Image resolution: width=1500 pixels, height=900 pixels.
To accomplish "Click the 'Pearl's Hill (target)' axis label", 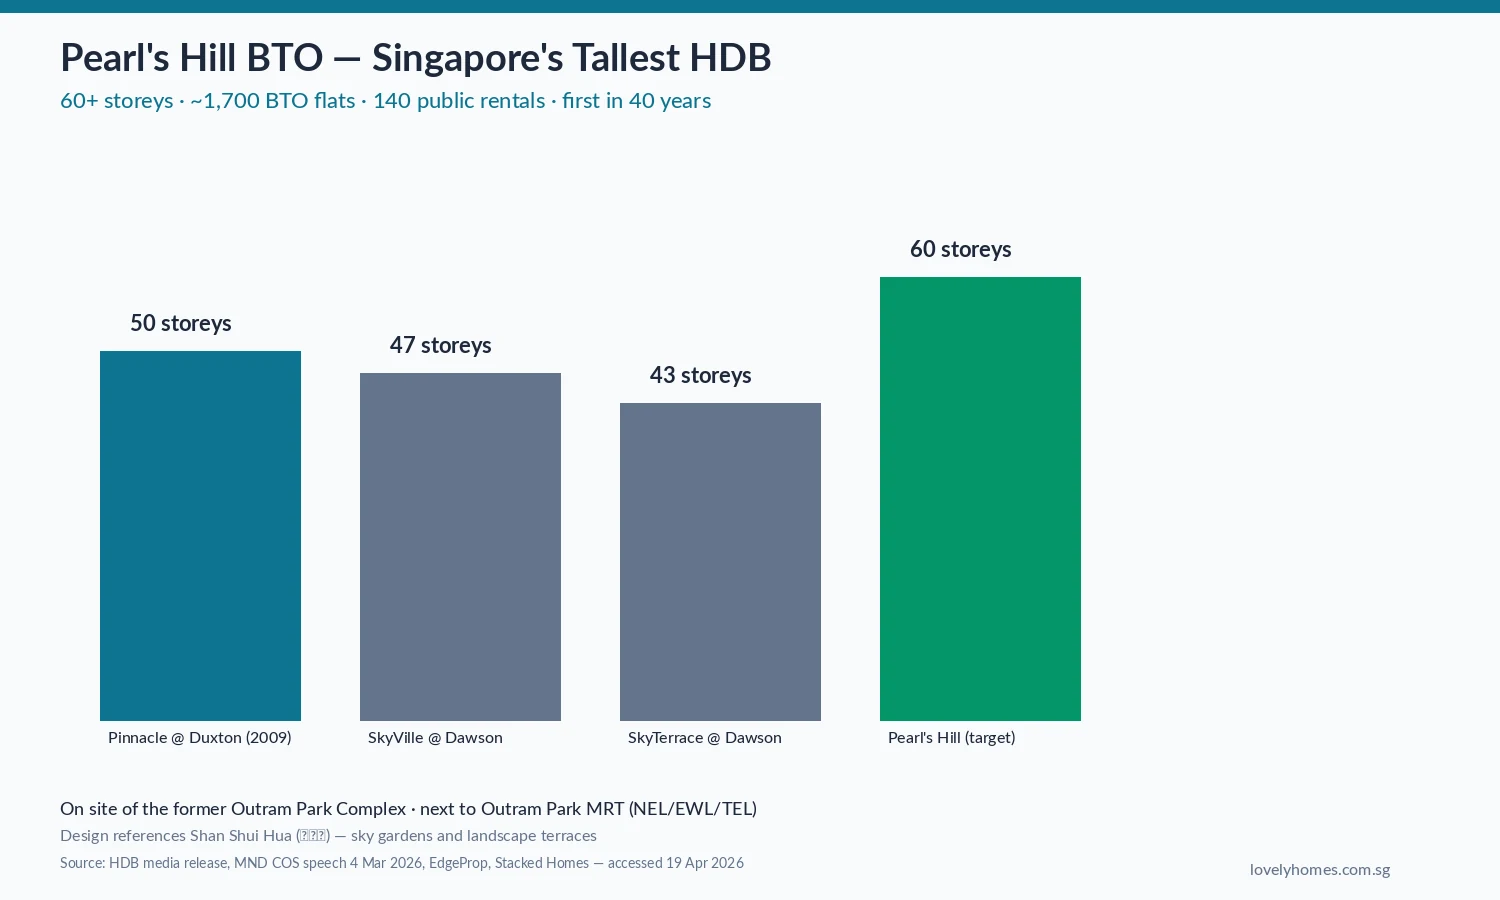I will coord(952,737).
